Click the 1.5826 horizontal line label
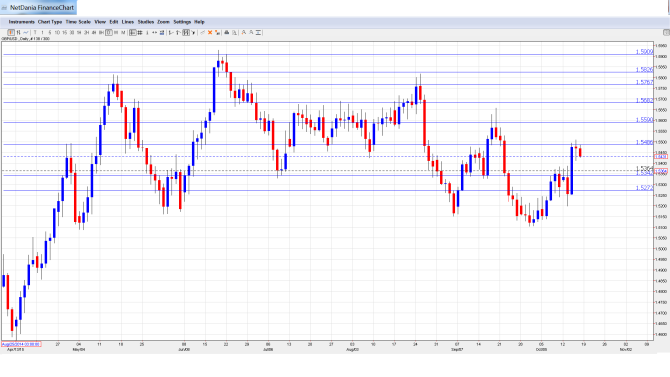This screenshot has width=670, height=377. (644, 70)
